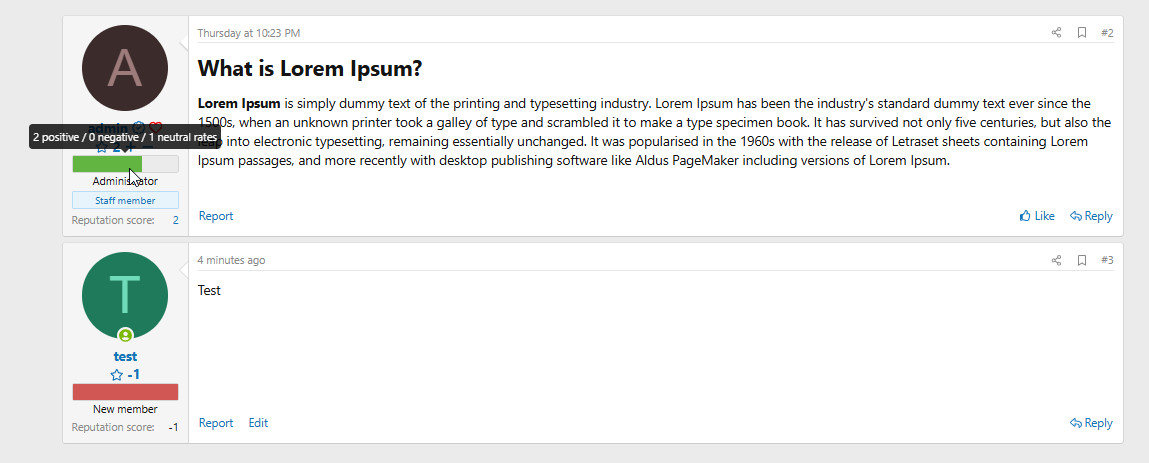Bookmark post #3 with bookmark icon
This screenshot has width=1149, height=463.
(x=1082, y=260)
